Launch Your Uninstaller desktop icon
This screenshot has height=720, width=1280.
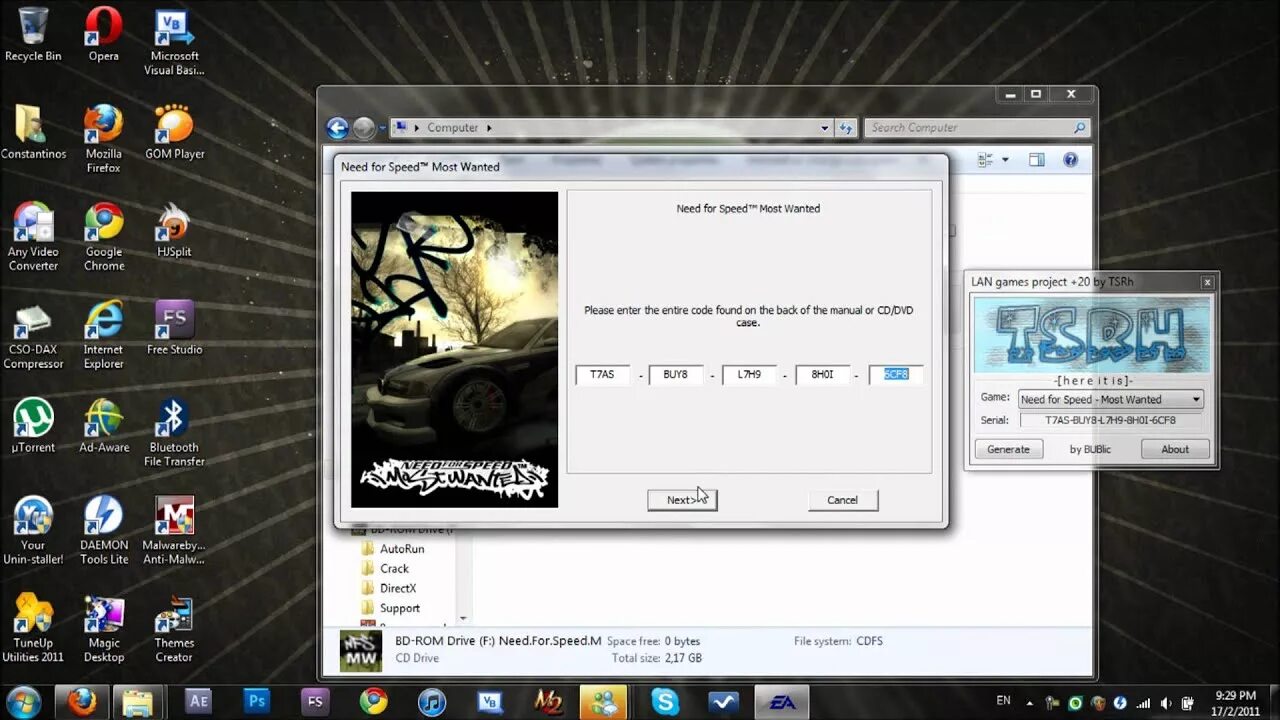(x=33, y=531)
